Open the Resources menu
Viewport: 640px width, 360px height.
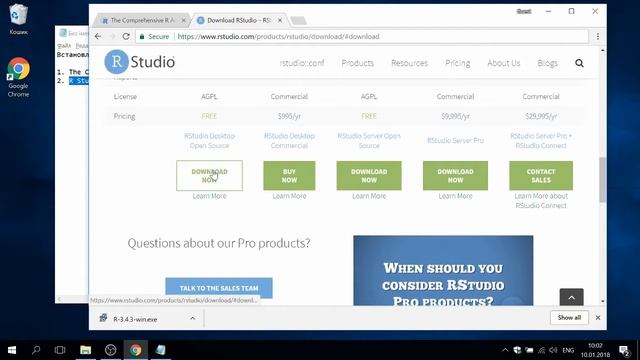(409, 63)
